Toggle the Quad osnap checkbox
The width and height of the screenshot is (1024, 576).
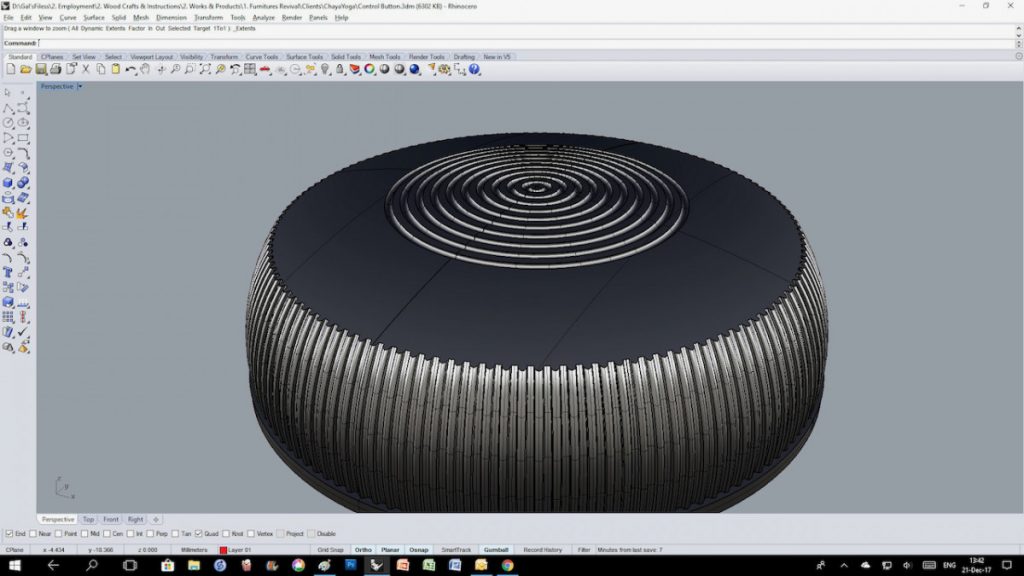click(199, 534)
